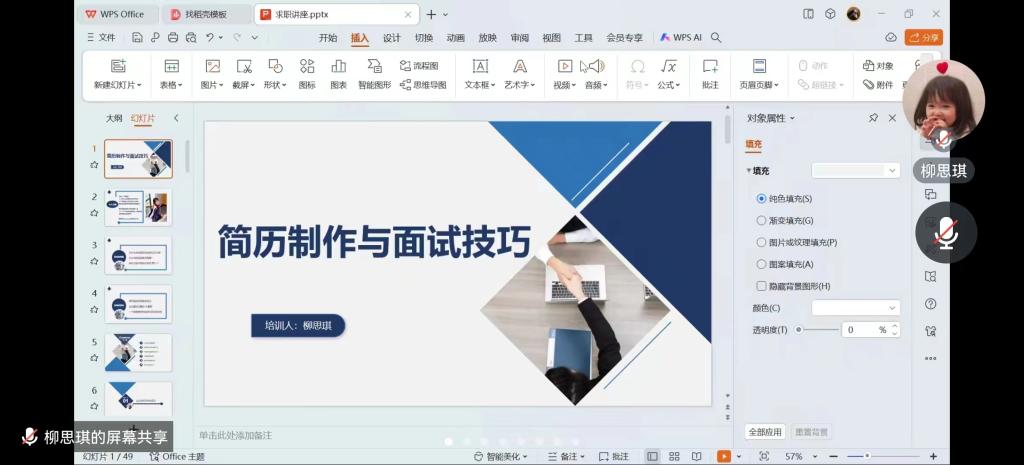Select the 渐变填充(G) radio button
Viewport: 1024px width, 465px height.
click(762, 220)
